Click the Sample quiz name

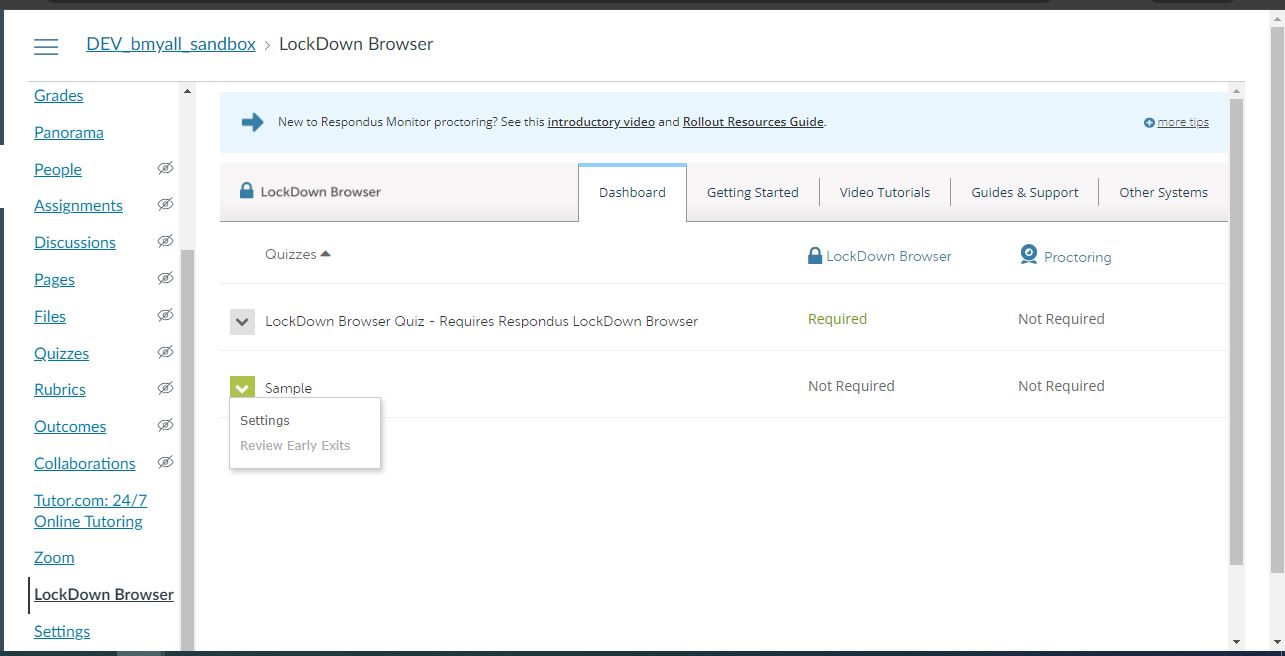pos(288,388)
